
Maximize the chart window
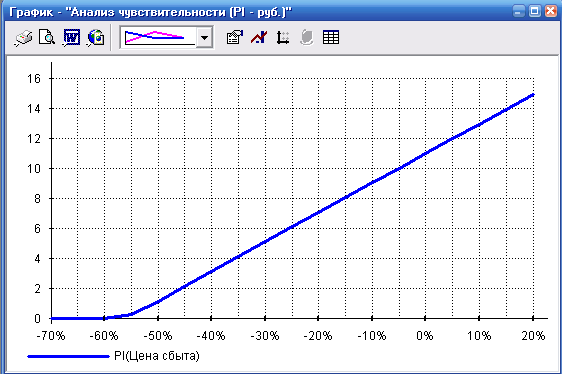point(534,11)
